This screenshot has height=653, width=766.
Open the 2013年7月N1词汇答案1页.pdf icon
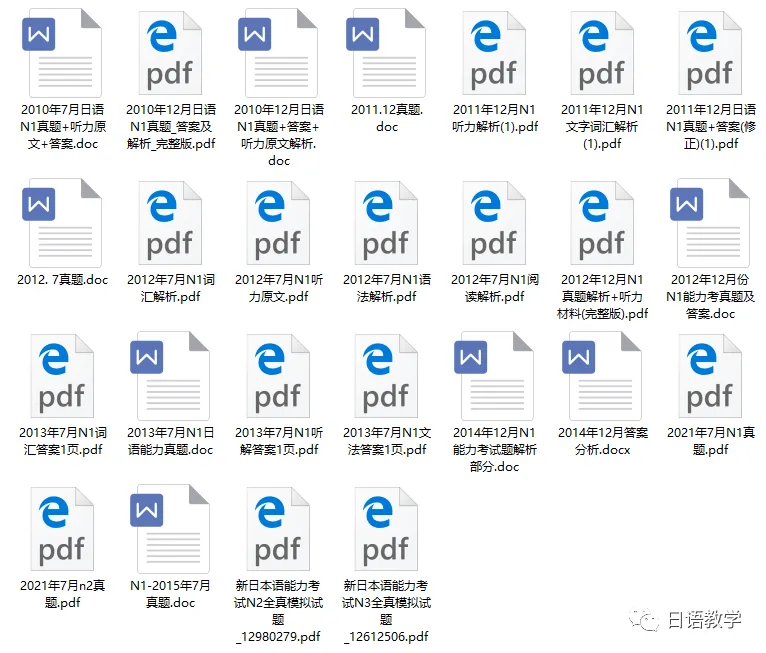(x=62, y=376)
